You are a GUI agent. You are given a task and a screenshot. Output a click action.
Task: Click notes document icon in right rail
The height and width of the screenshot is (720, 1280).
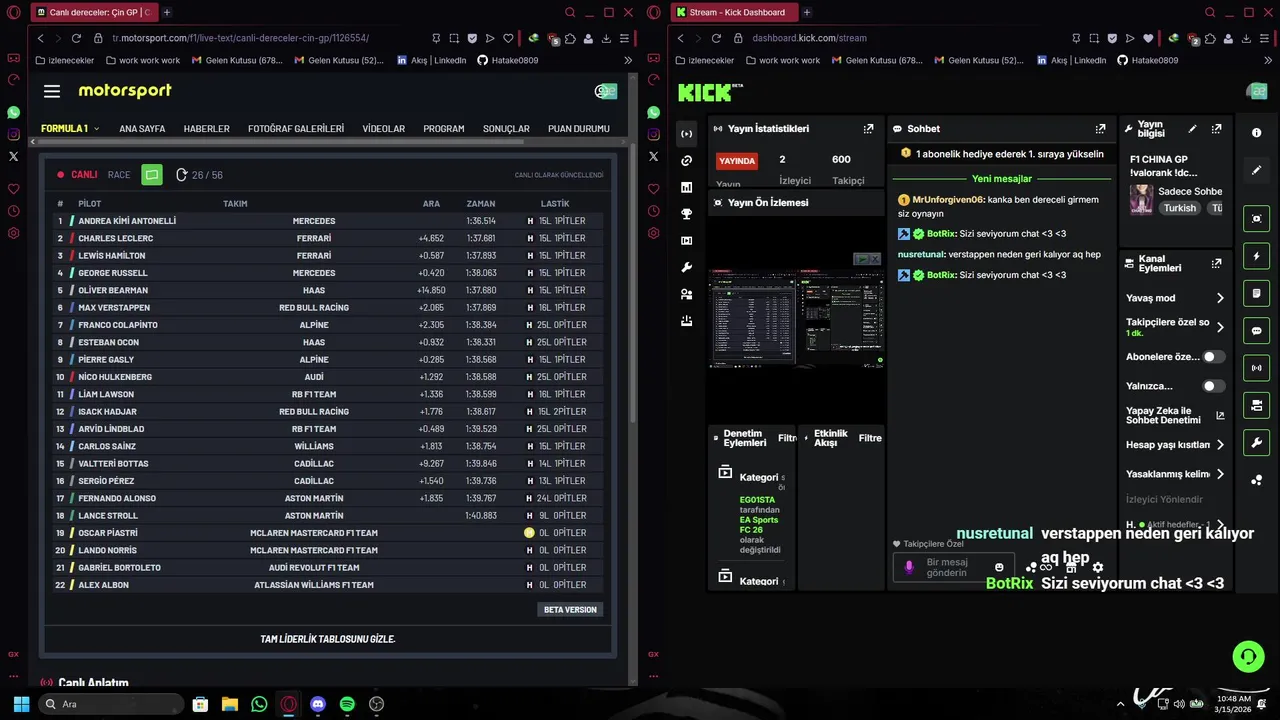1257,293
